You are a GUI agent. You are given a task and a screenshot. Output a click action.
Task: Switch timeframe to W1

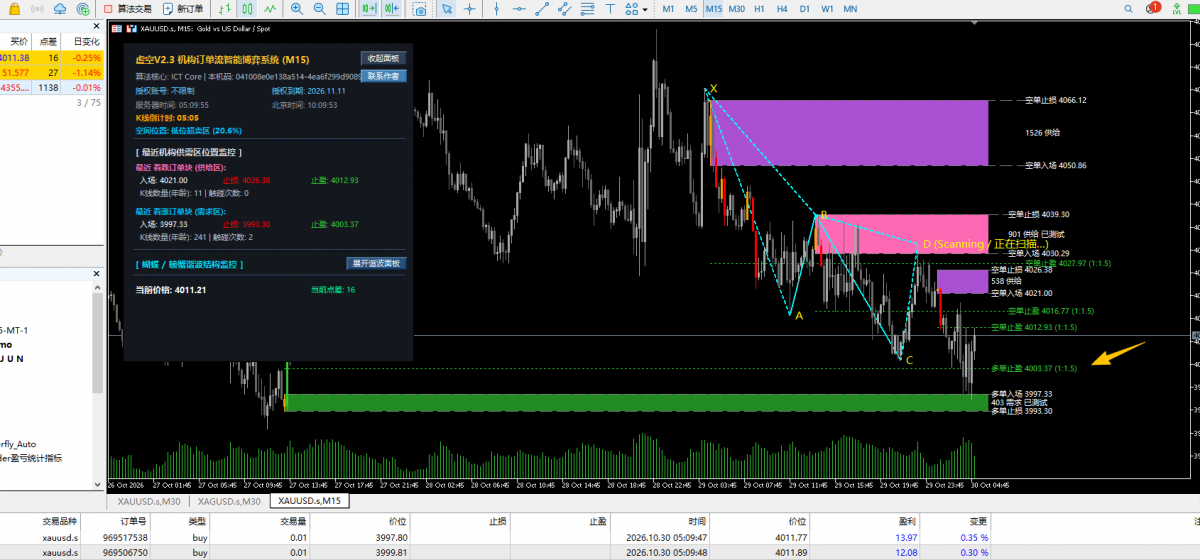(827, 9)
